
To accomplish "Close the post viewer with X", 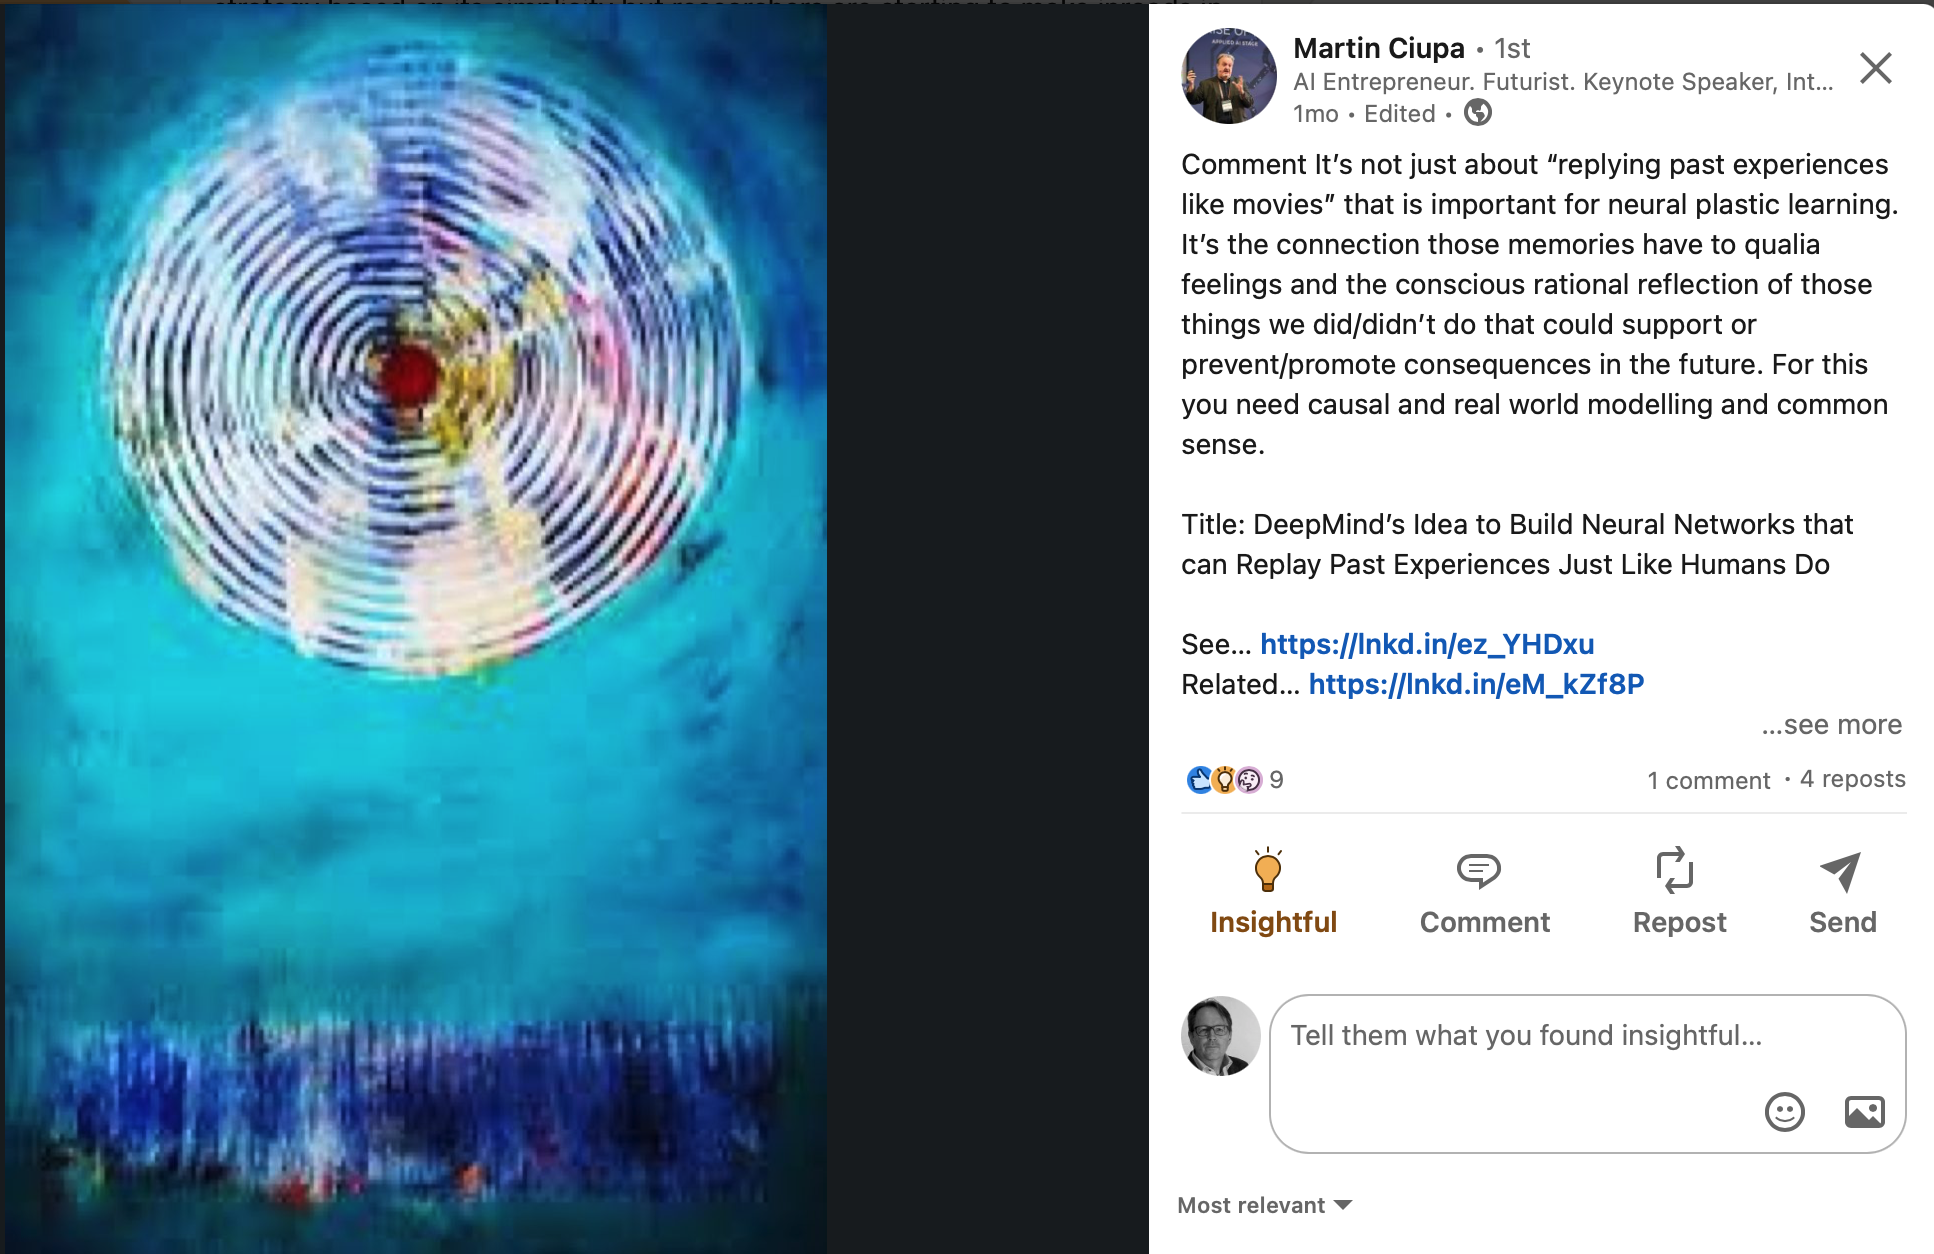I will (1875, 68).
